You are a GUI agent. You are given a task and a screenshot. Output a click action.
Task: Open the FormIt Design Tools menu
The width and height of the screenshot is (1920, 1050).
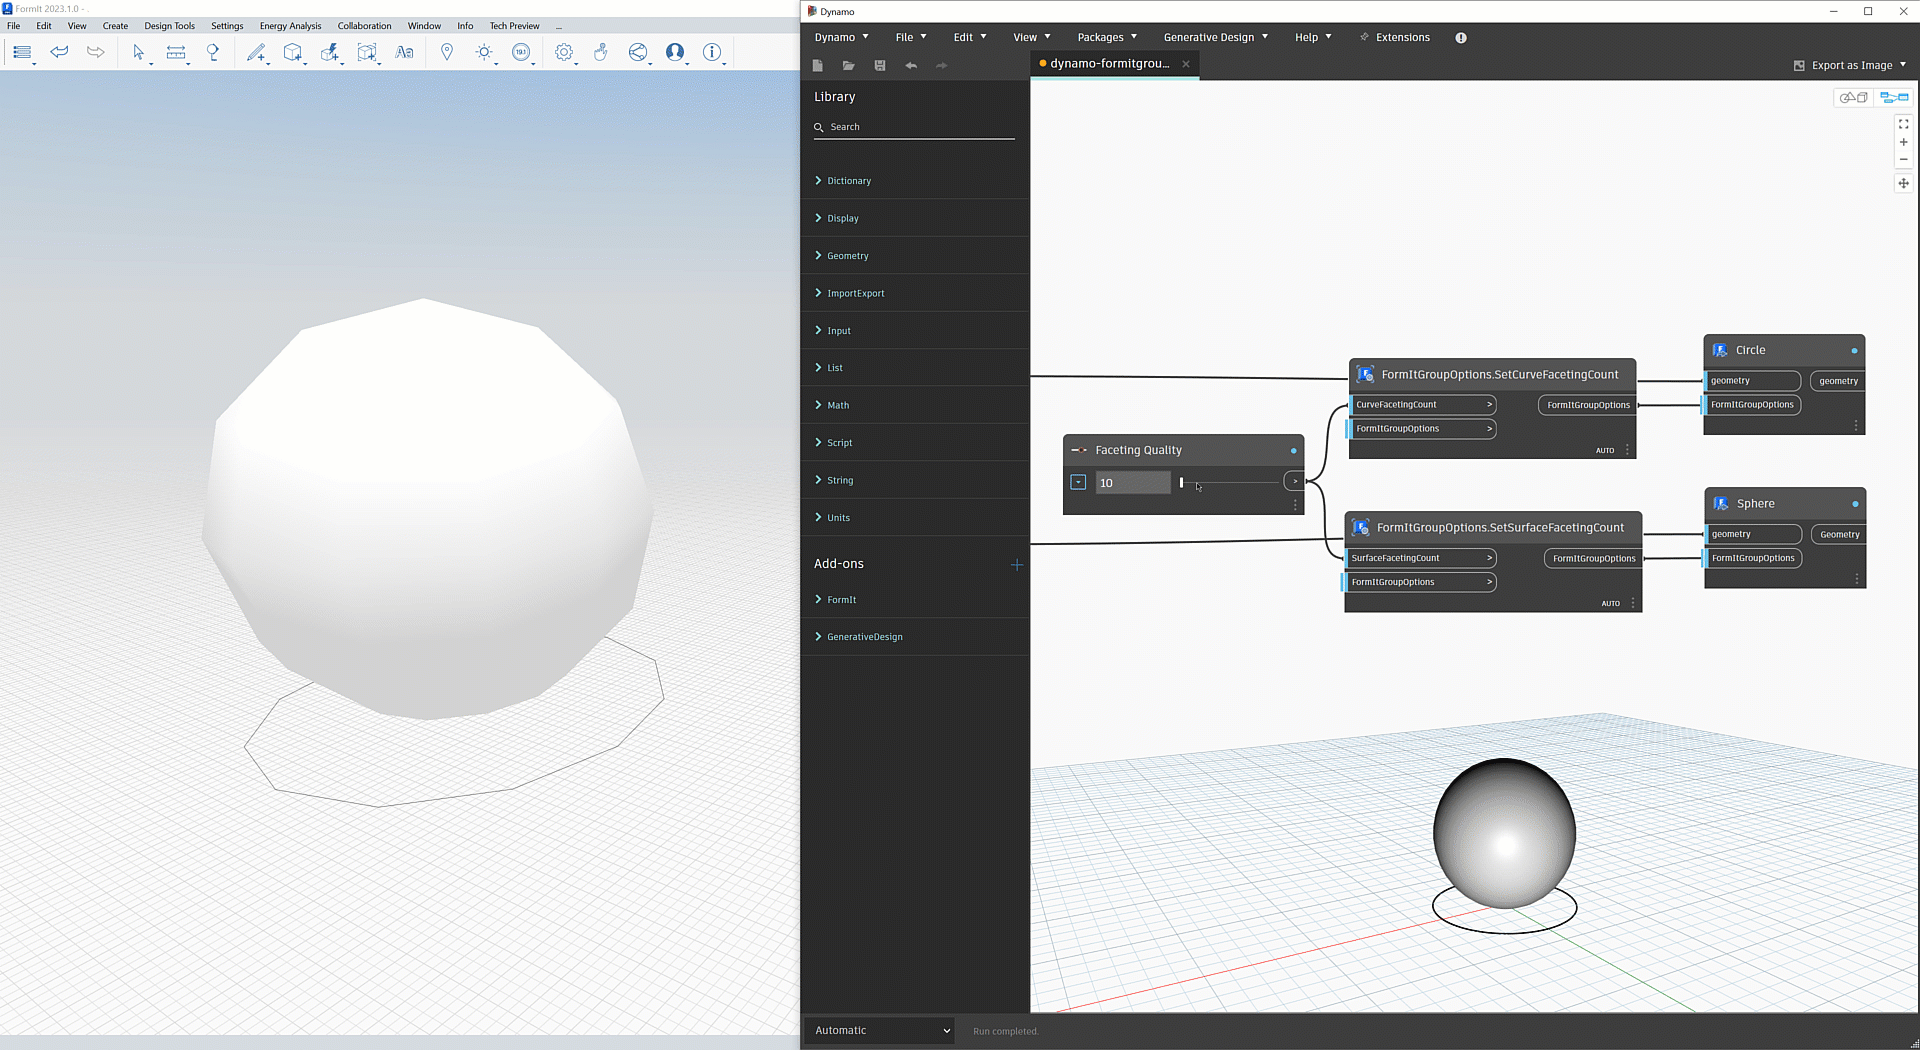click(169, 26)
